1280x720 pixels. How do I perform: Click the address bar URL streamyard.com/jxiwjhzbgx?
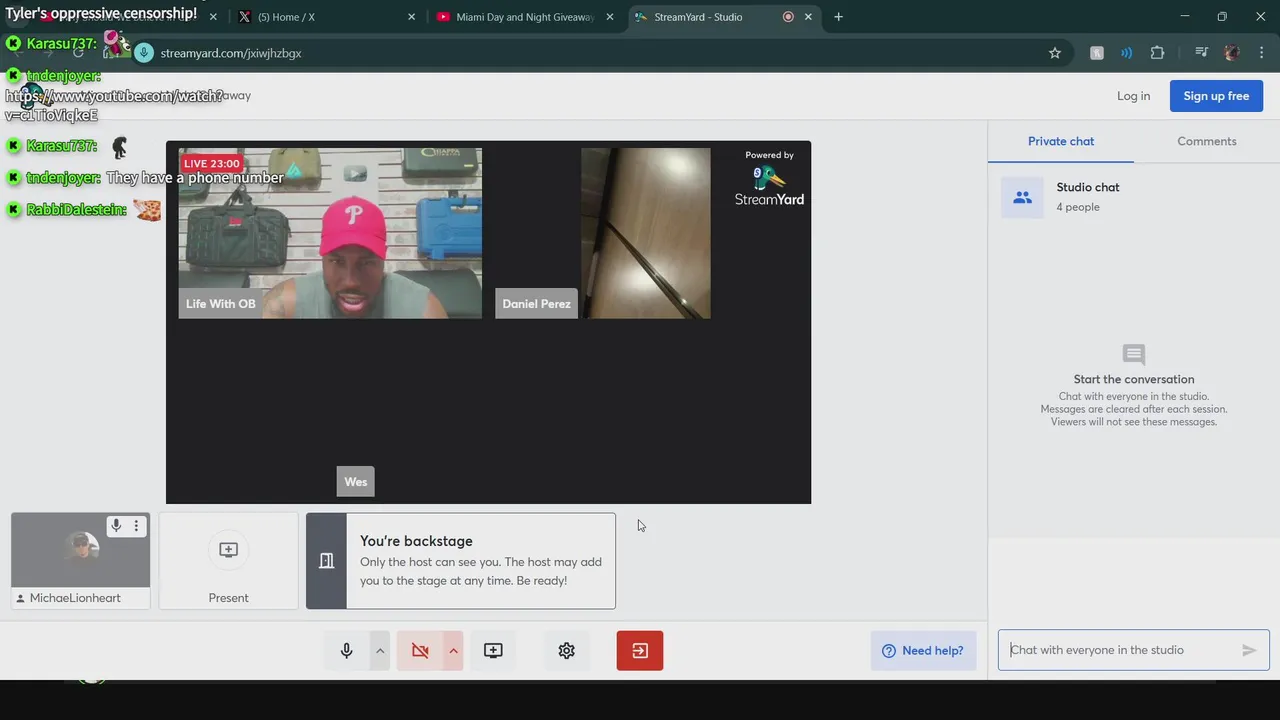(231, 53)
